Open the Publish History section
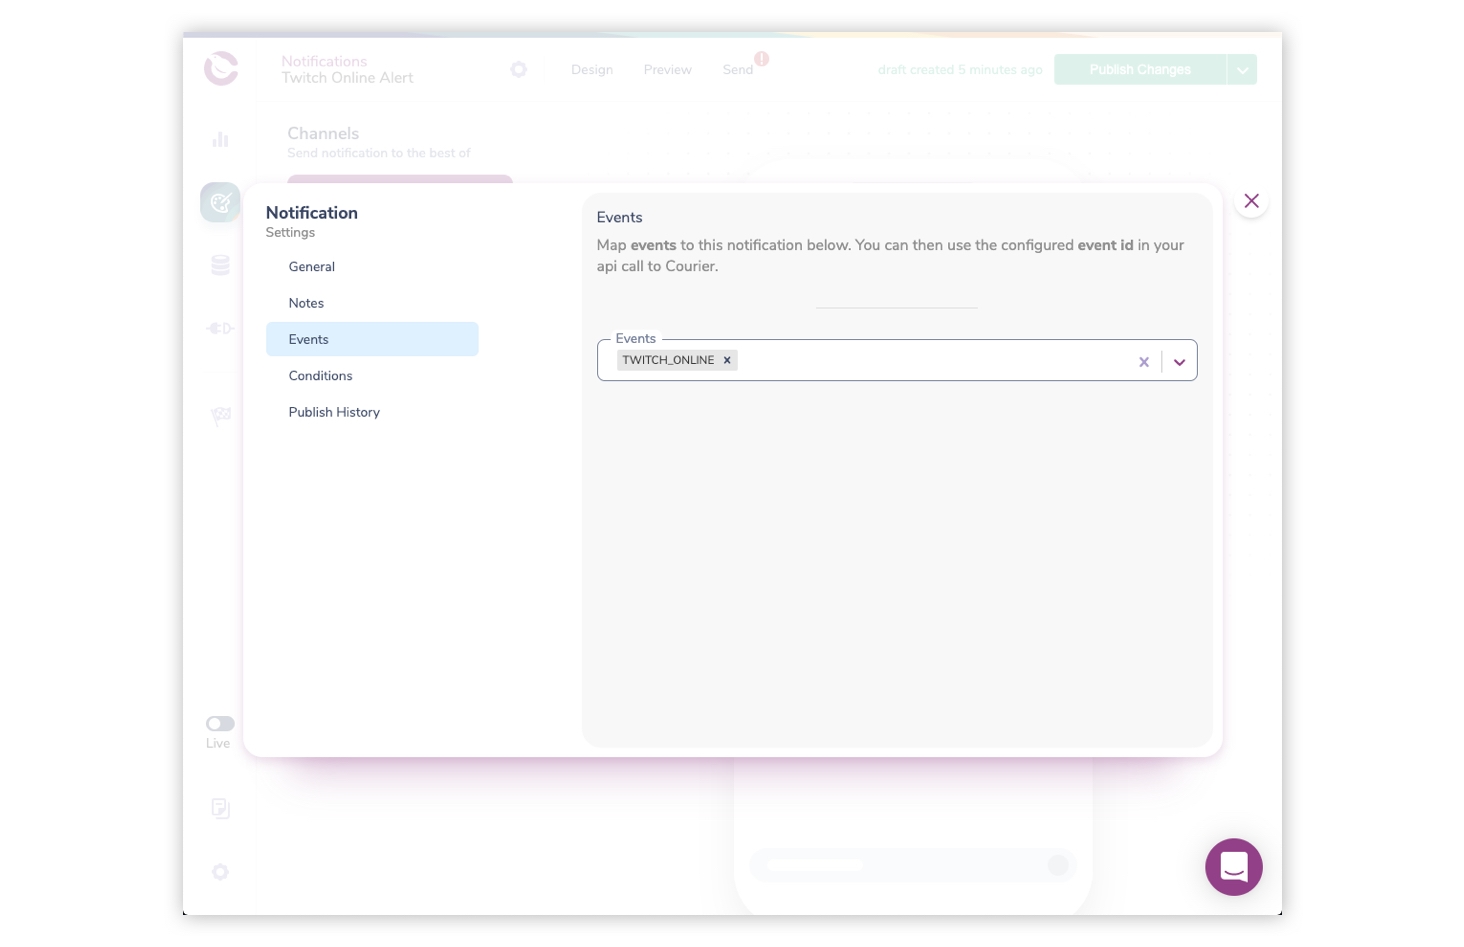Screen dimensions: 1464x947 (x=334, y=412)
